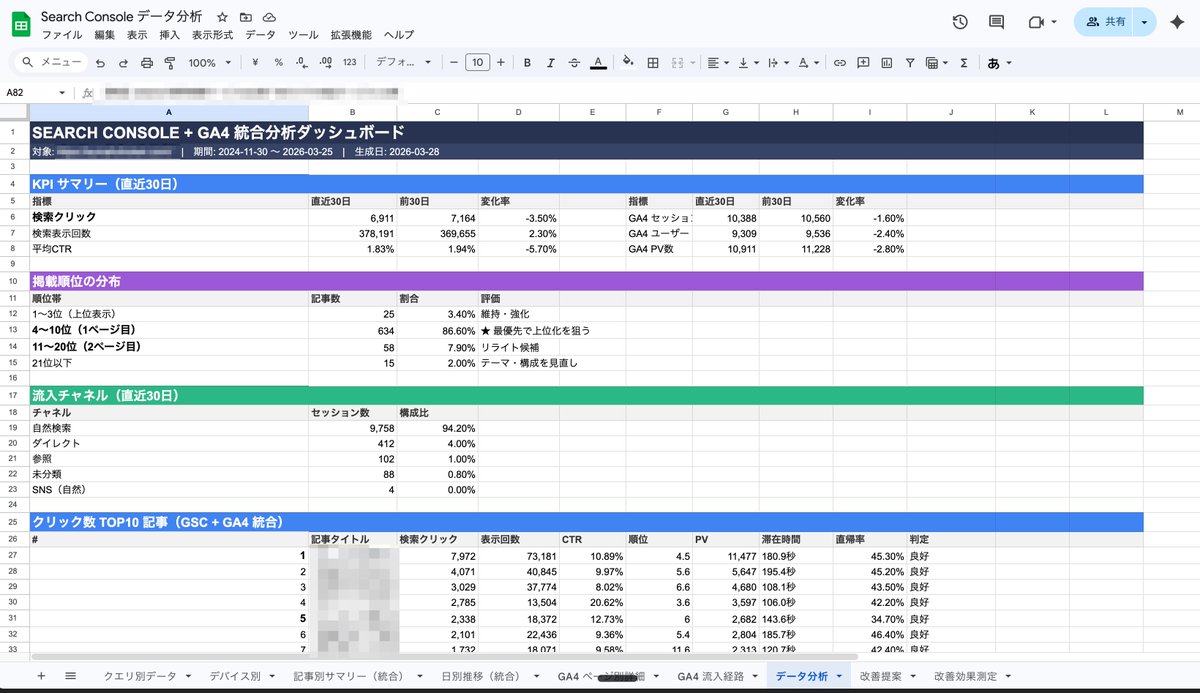Open the zoom 100% dropdown
Viewport: 1200px width, 693px height.
pos(210,62)
